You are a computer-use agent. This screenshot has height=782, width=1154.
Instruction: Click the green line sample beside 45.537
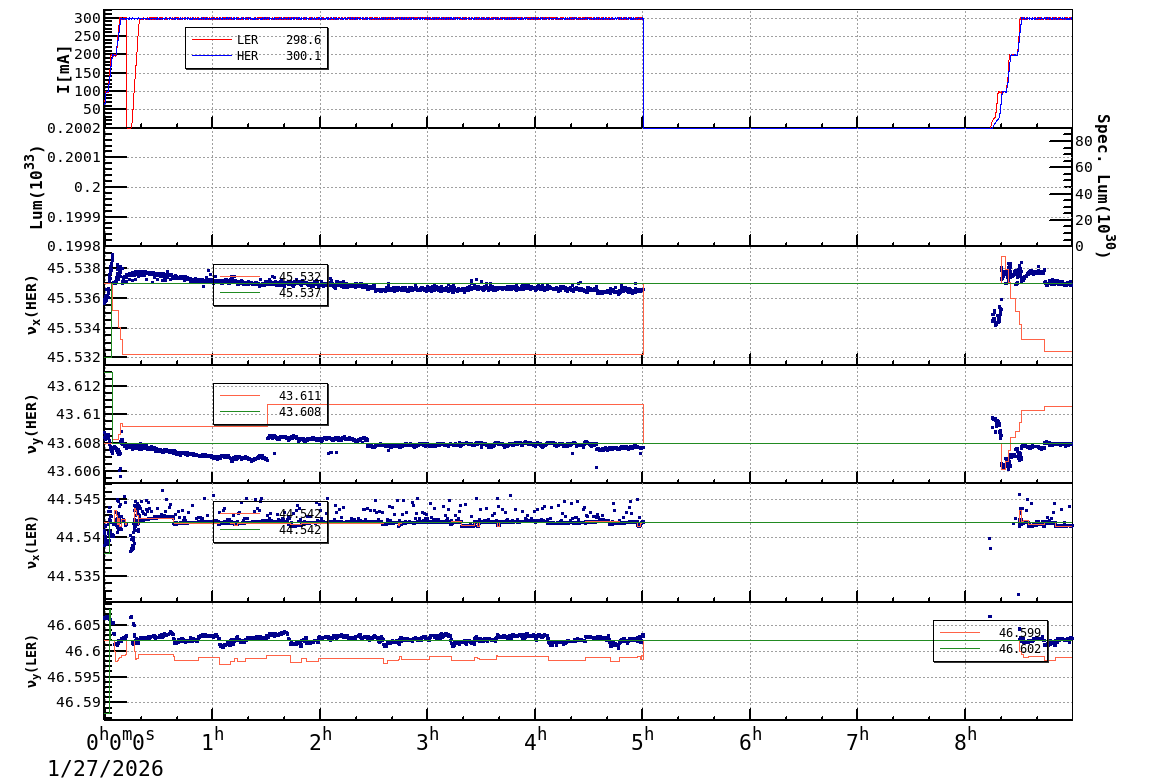[239, 292]
